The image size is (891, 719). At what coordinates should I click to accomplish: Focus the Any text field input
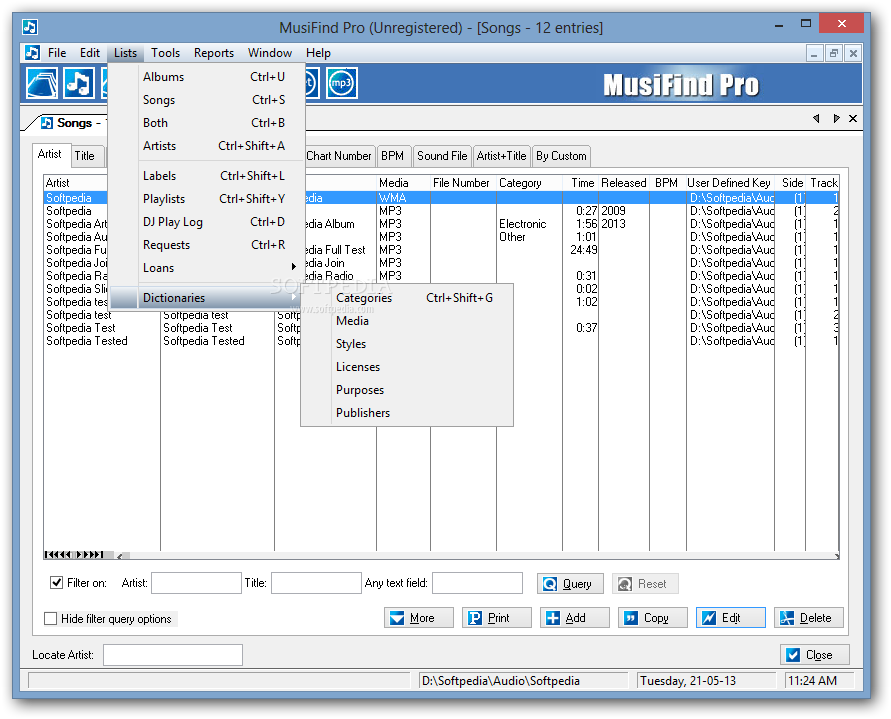477,583
